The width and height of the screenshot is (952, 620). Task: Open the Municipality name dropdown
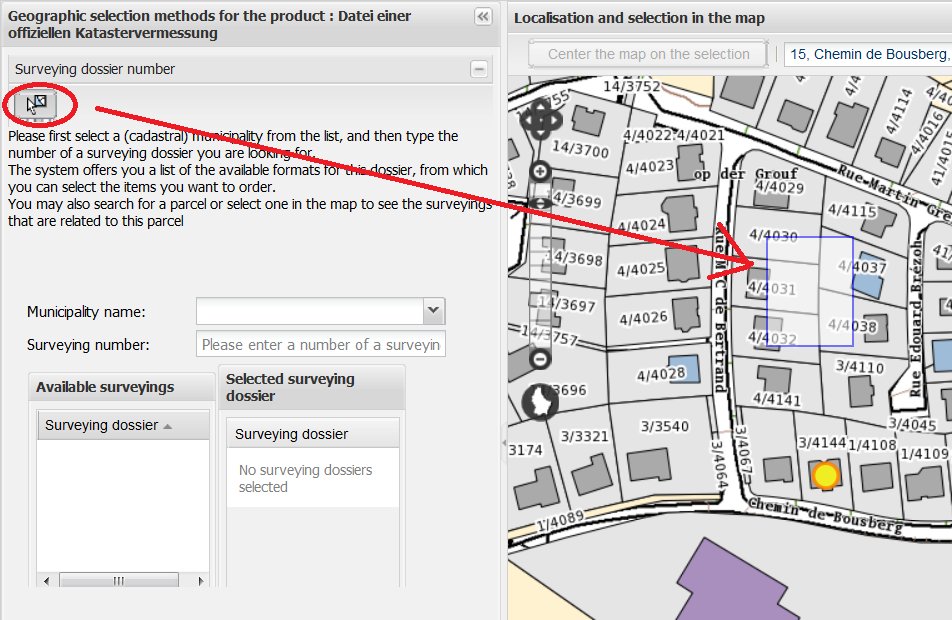[x=433, y=311]
